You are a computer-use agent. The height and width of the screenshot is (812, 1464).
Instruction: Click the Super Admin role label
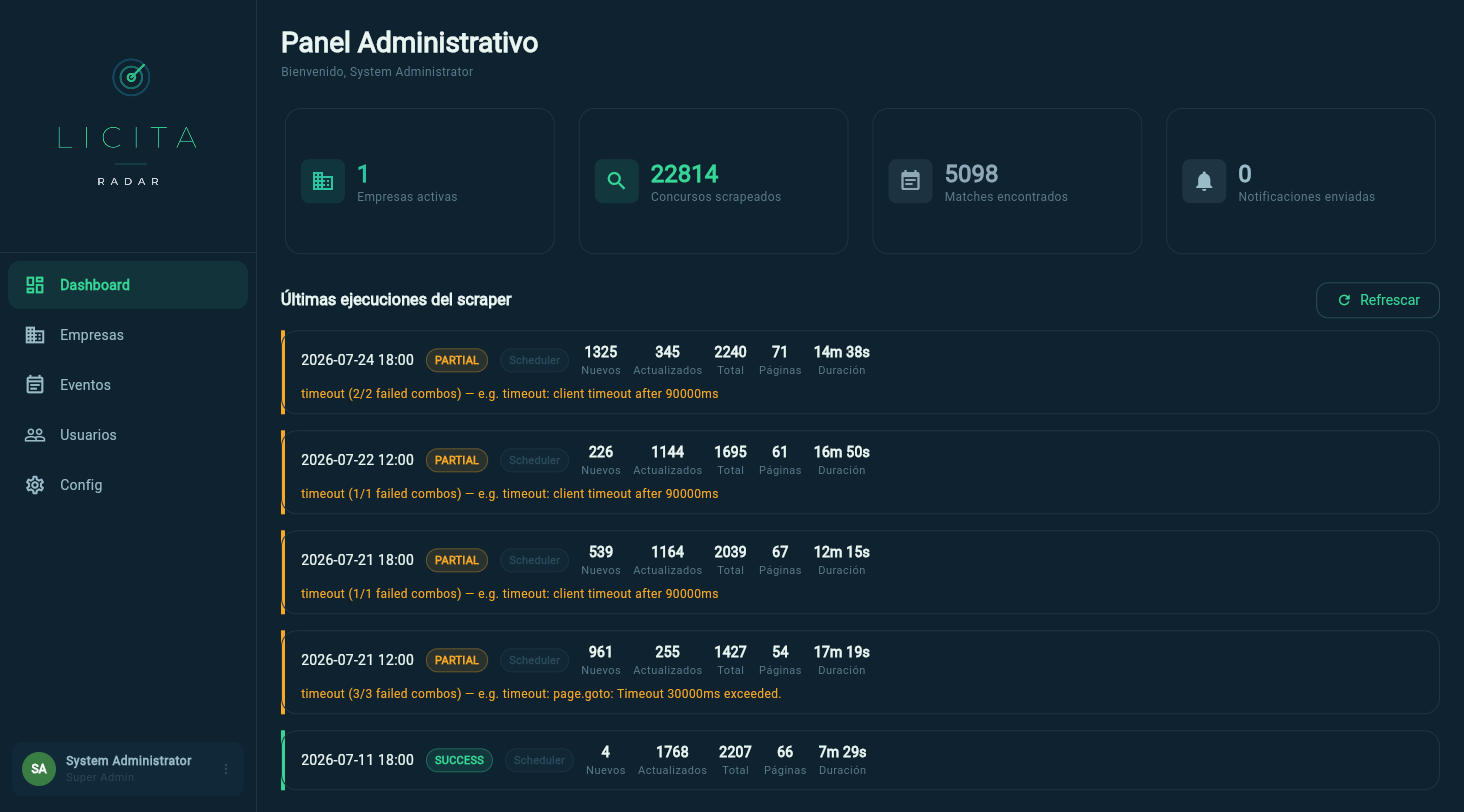(100, 778)
